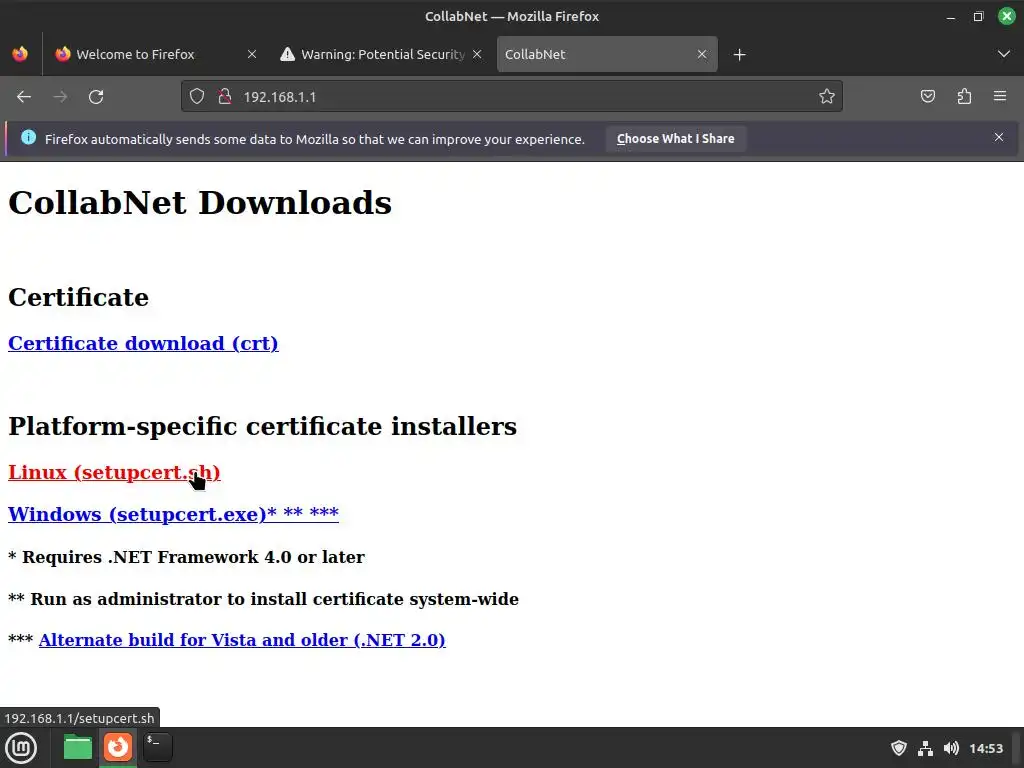Go back to the previous page
1024x768 pixels.
[24, 97]
